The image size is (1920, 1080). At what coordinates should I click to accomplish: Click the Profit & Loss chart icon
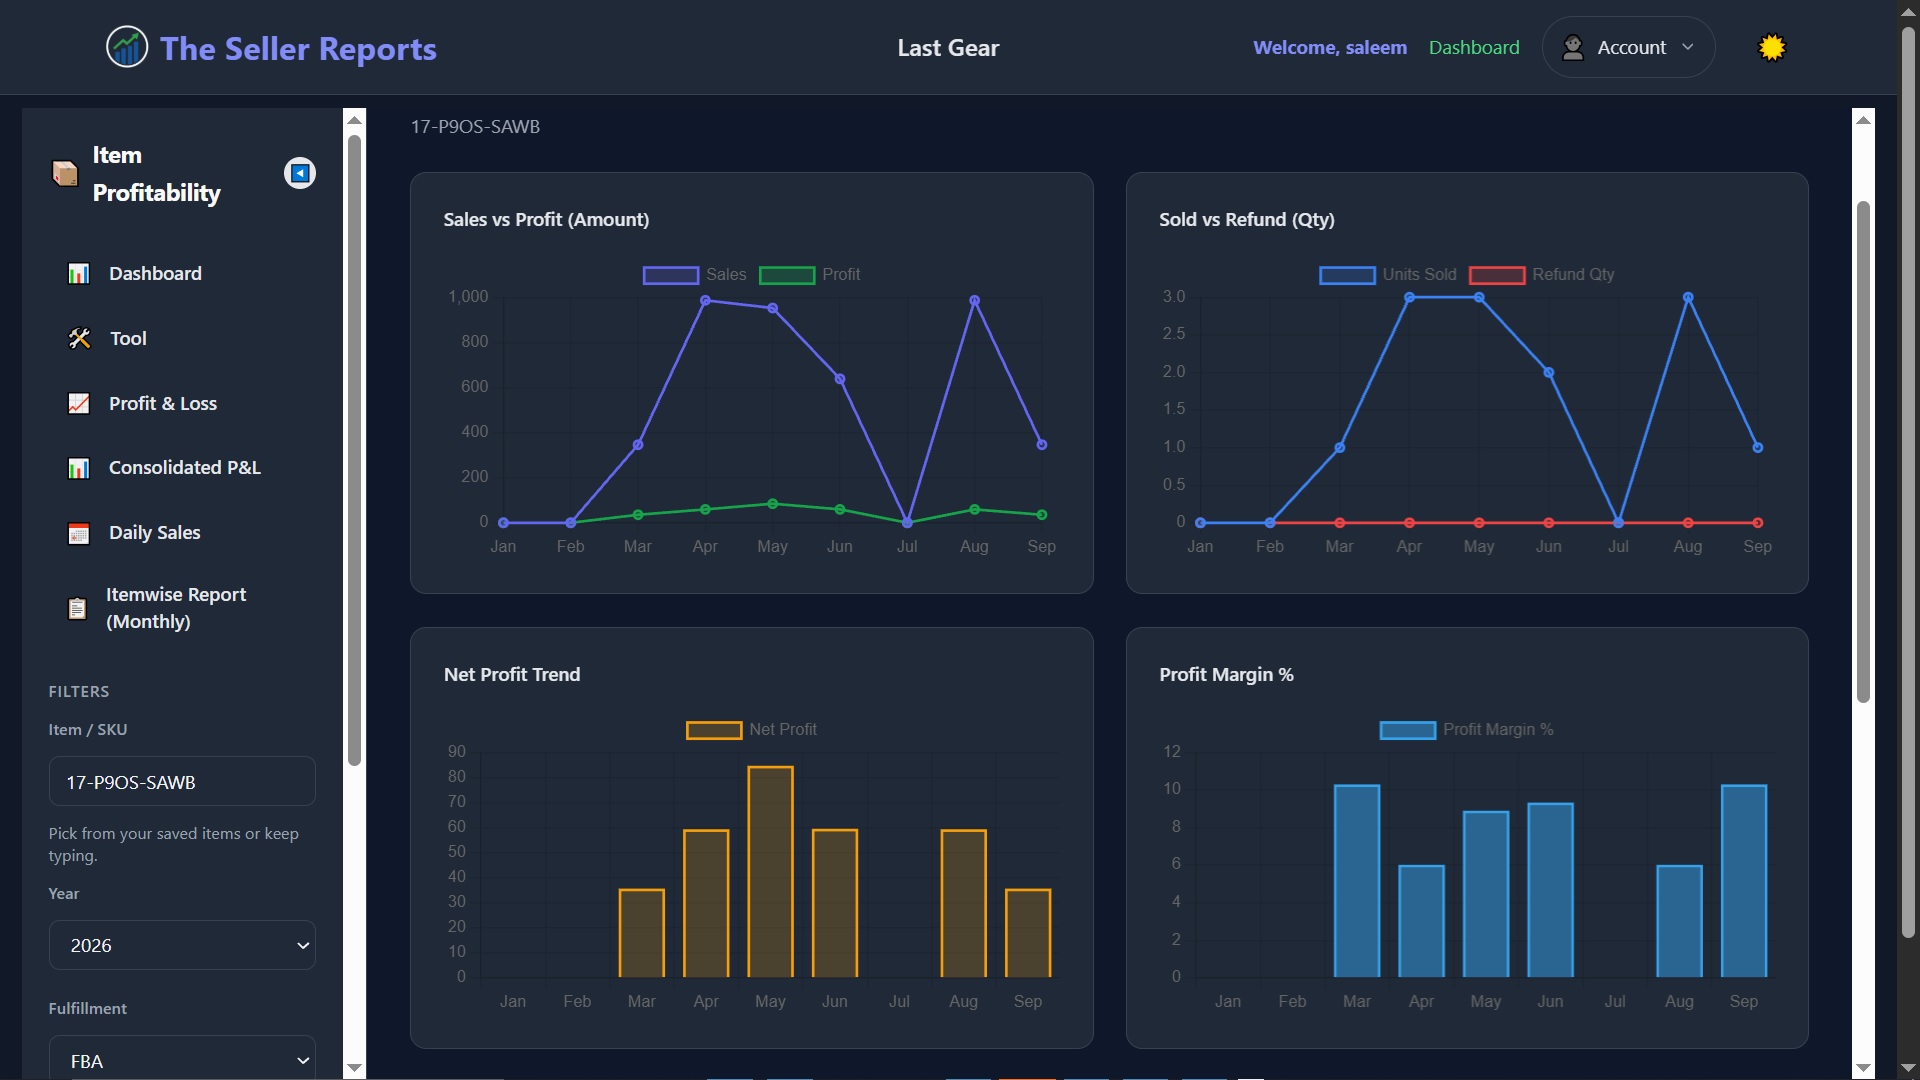tap(78, 404)
